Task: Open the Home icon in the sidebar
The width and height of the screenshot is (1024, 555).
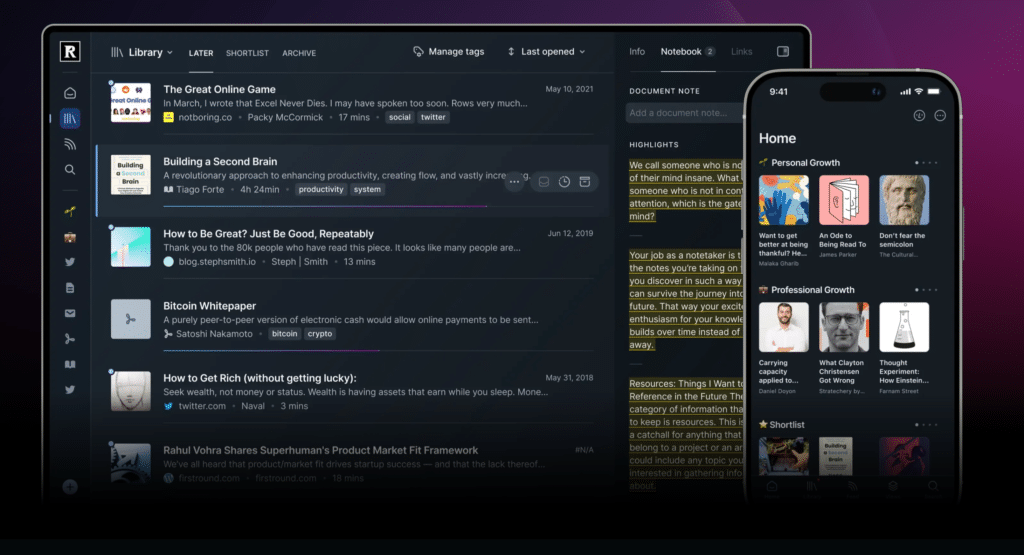Action: click(x=70, y=93)
